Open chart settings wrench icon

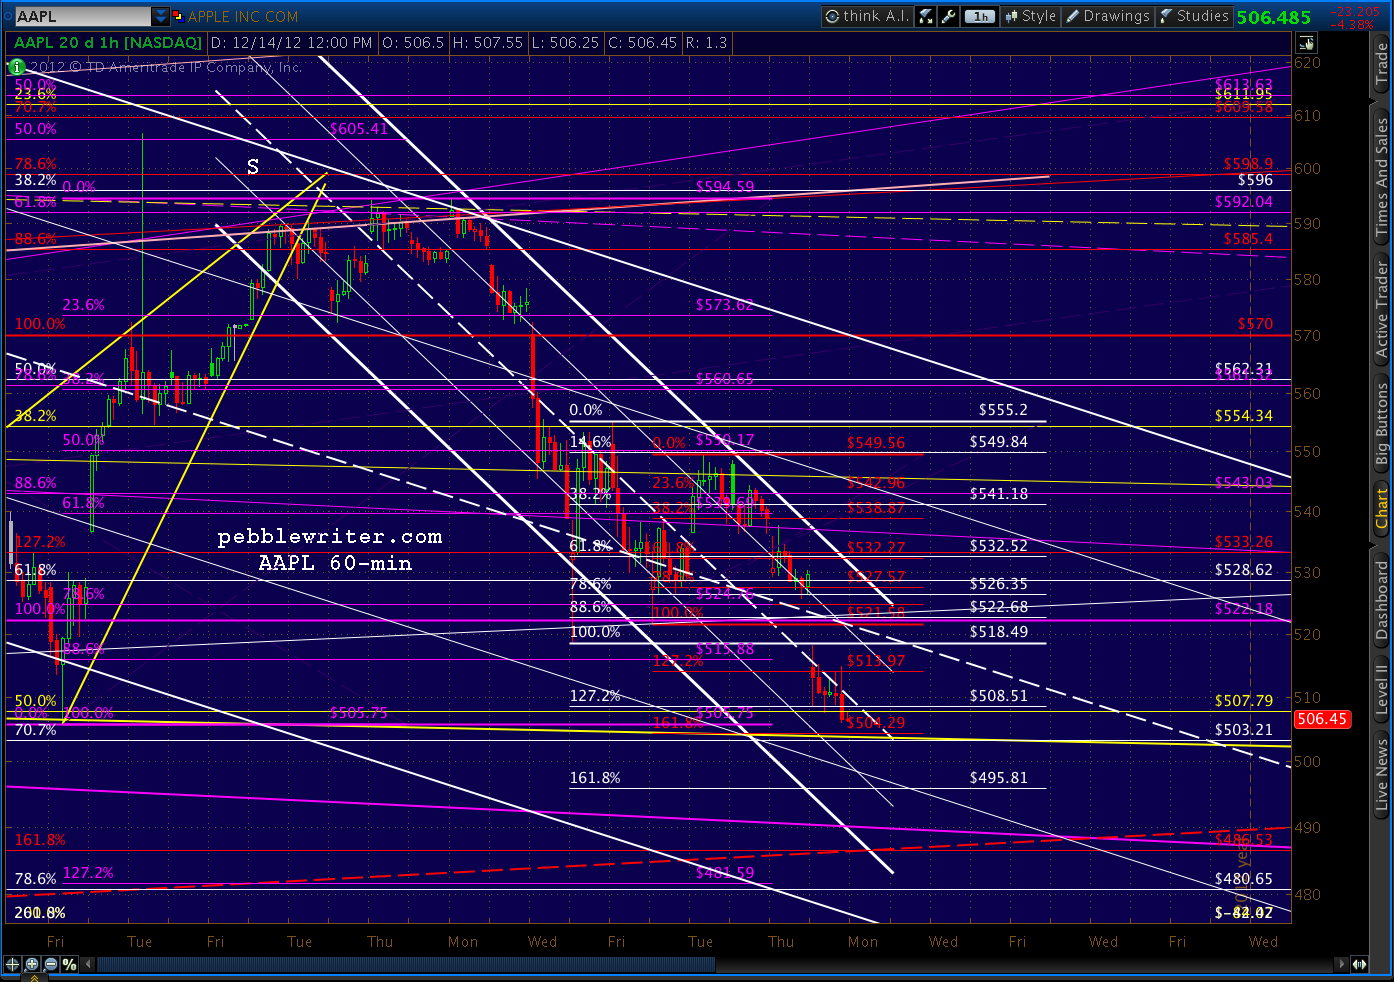(x=949, y=16)
